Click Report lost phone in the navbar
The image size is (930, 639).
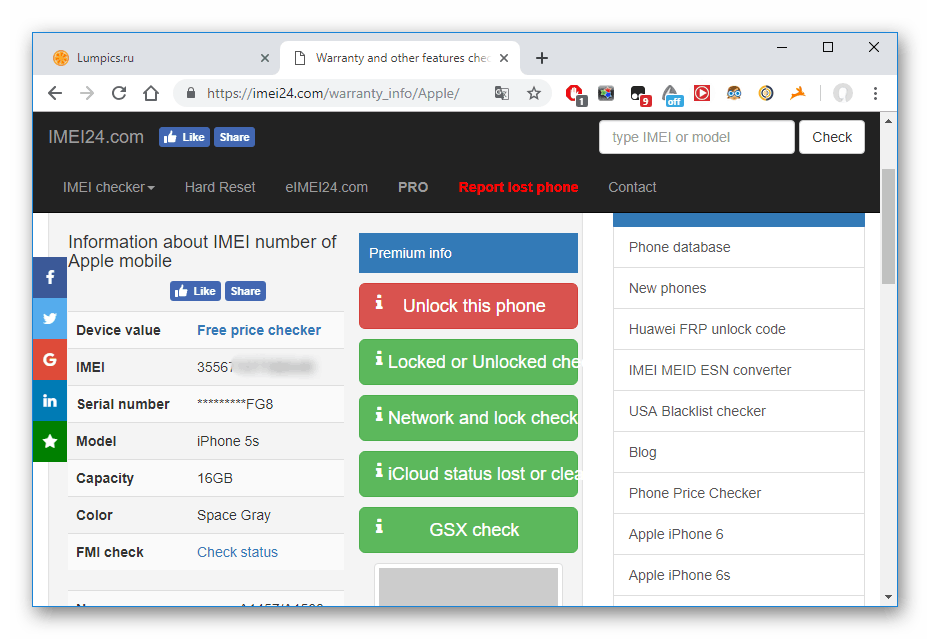(x=518, y=187)
